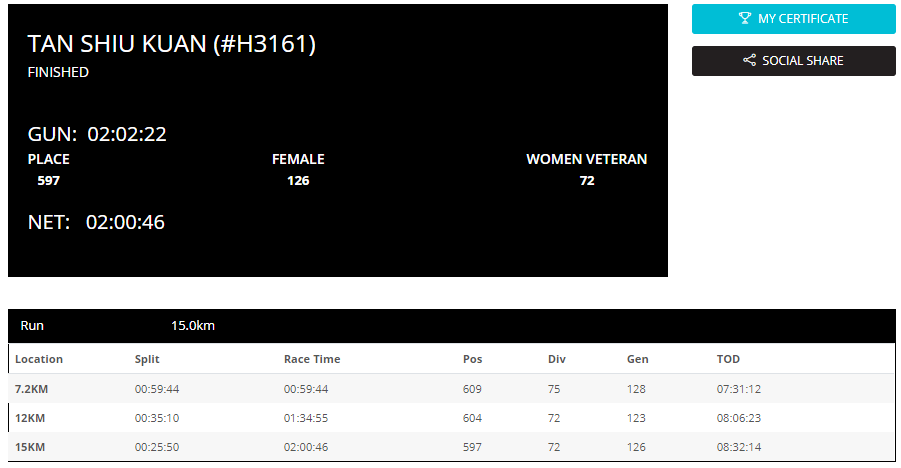The width and height of the screenshot is (901, 468).
Task: Select the 12KM location row
Action: click(x=452, y=418)
